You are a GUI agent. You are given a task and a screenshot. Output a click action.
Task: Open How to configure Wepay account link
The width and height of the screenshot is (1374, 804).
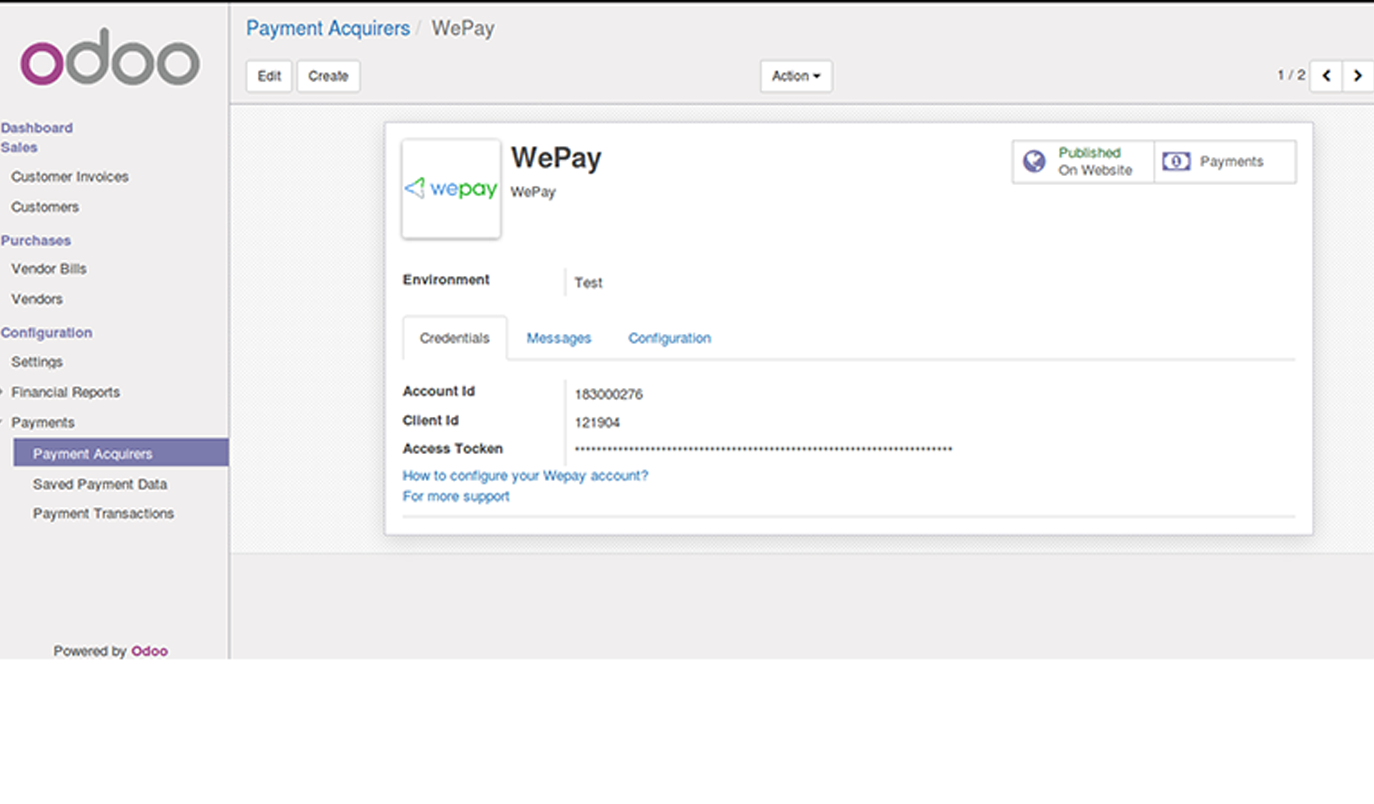point(525,476)
